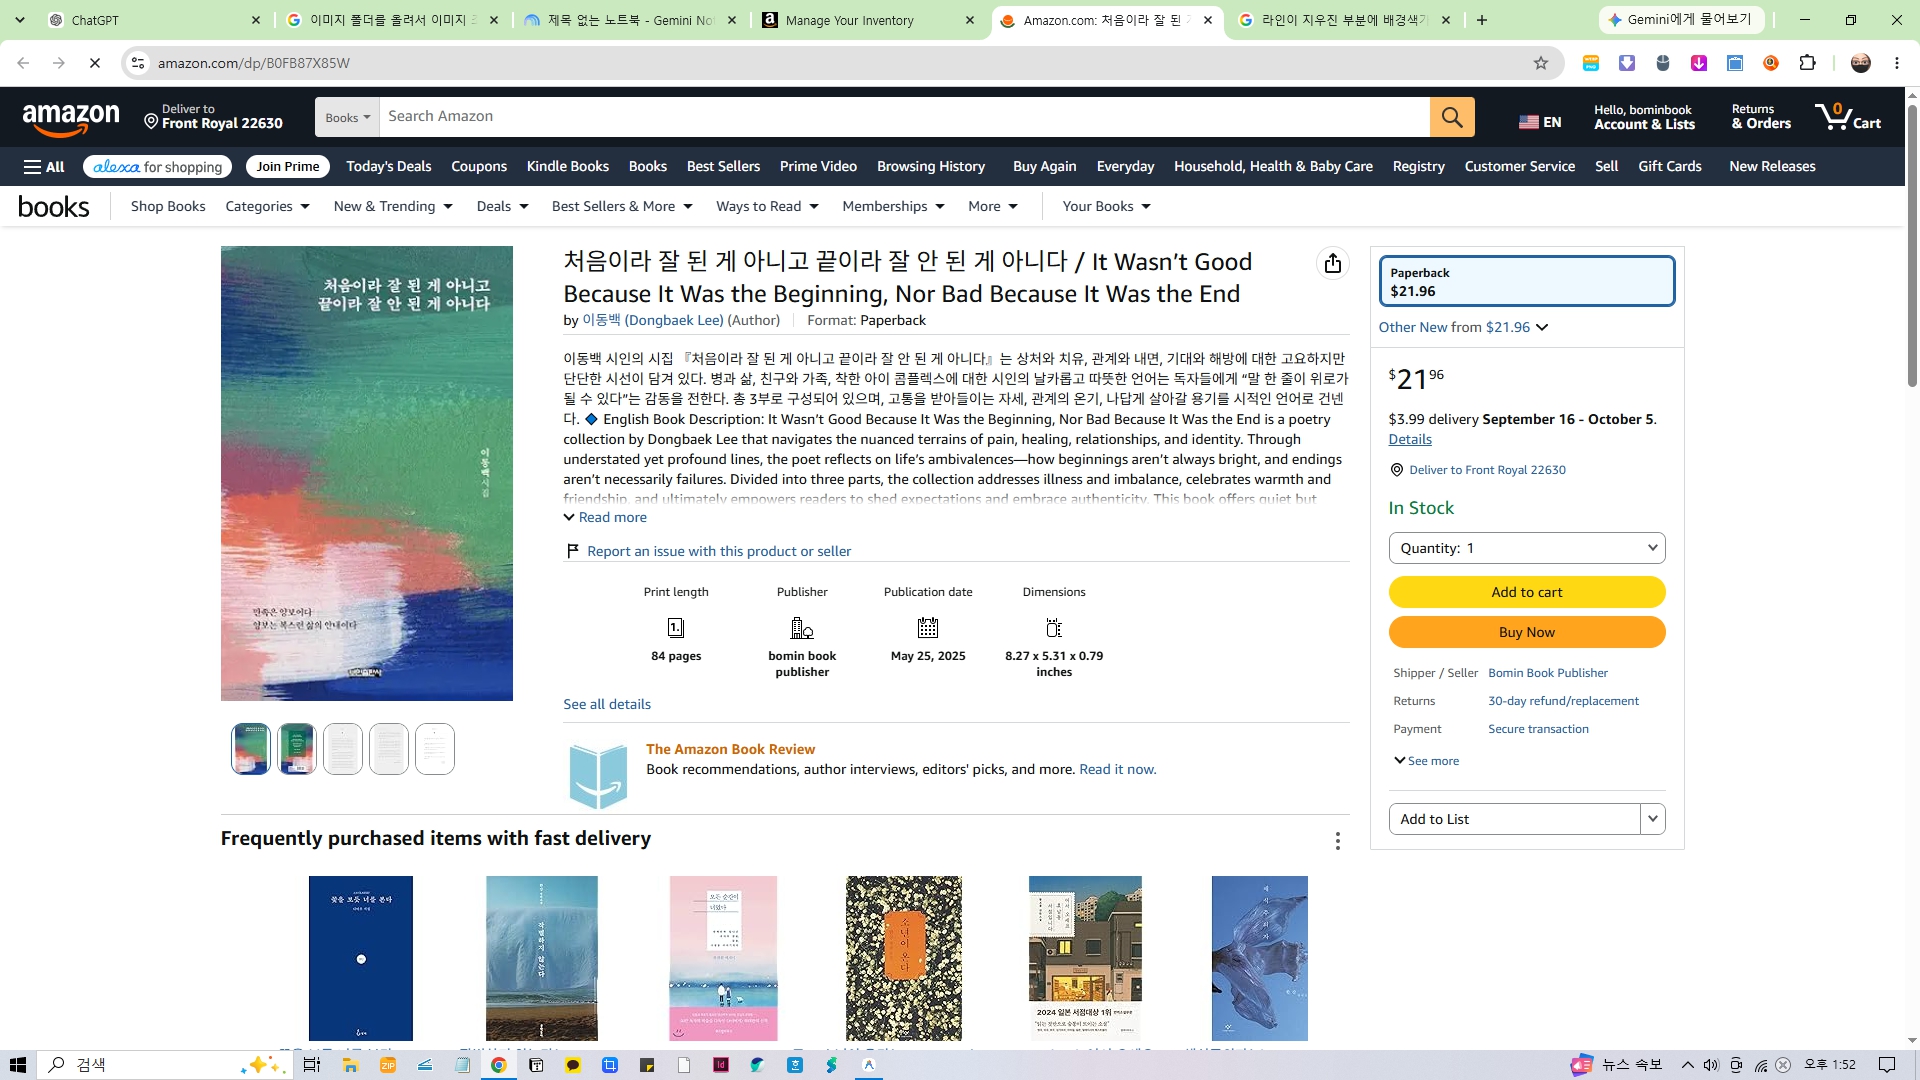The height and width of the screenshot is (1080, 1920).
Task: Click the Search Amazon input field
Action: click(x=904, y=117)
